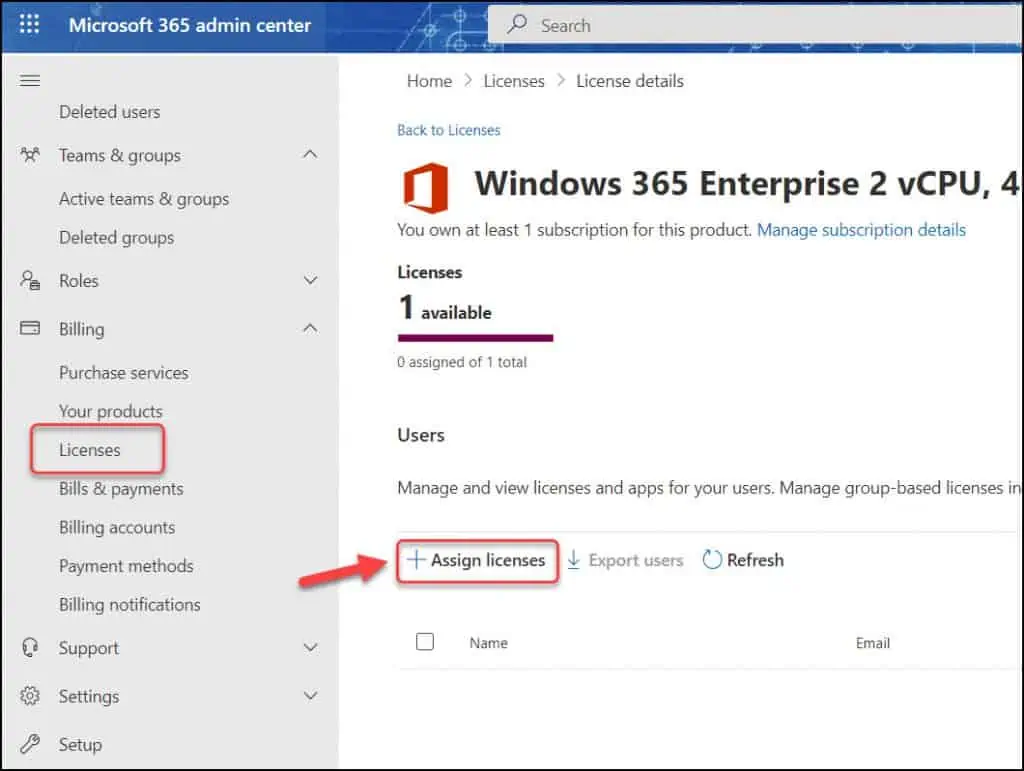Click the Windows 365 Enterprise product title
The image size is (1024, 771).
(746, 183)
